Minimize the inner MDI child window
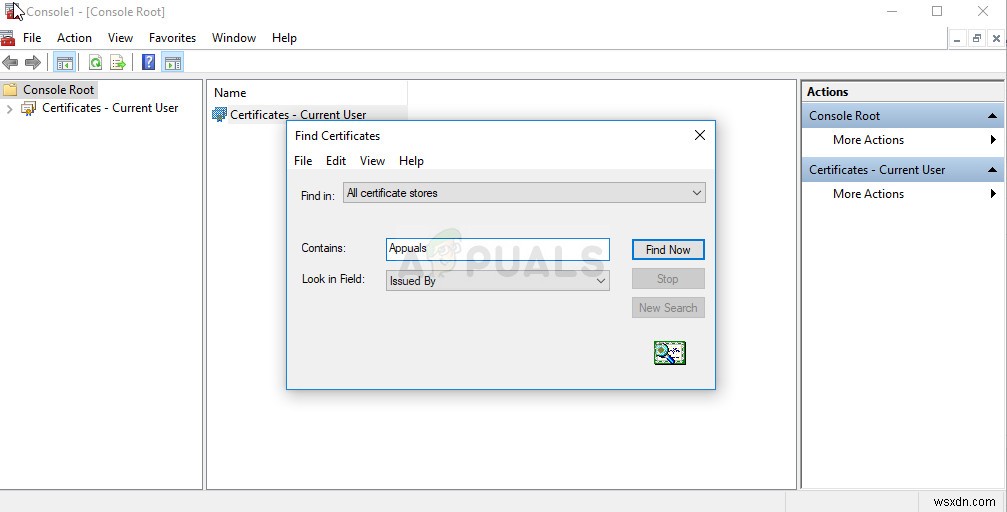The height and width of the screenshot is (512, 1007). tap(957, 39)
